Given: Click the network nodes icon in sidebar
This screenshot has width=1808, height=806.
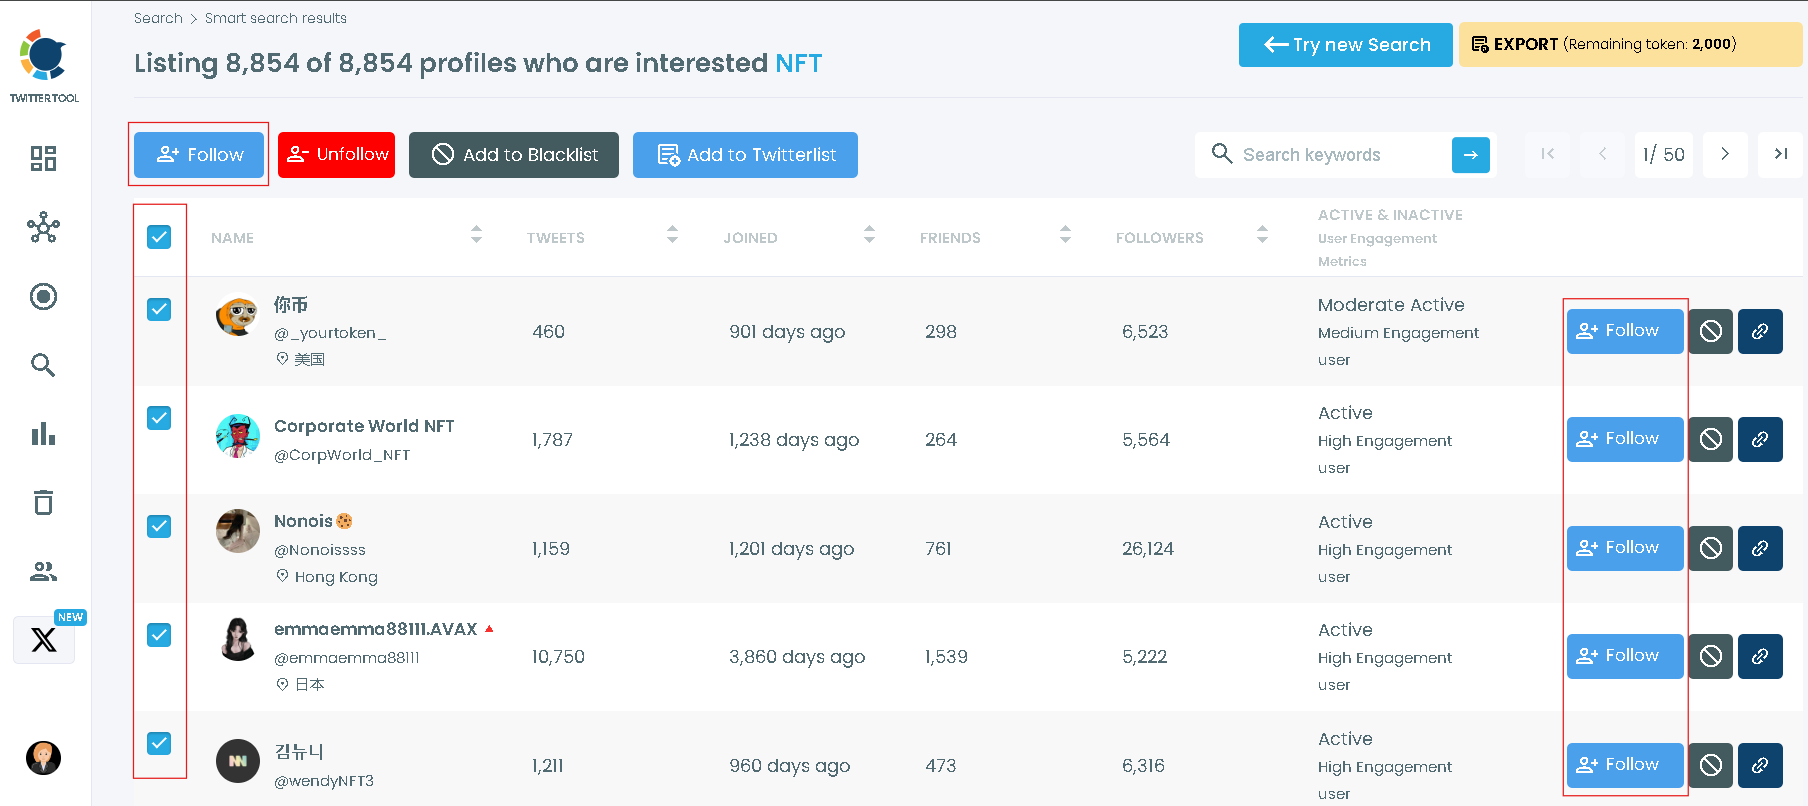Looking at the screenshot, I should (43, 228).
